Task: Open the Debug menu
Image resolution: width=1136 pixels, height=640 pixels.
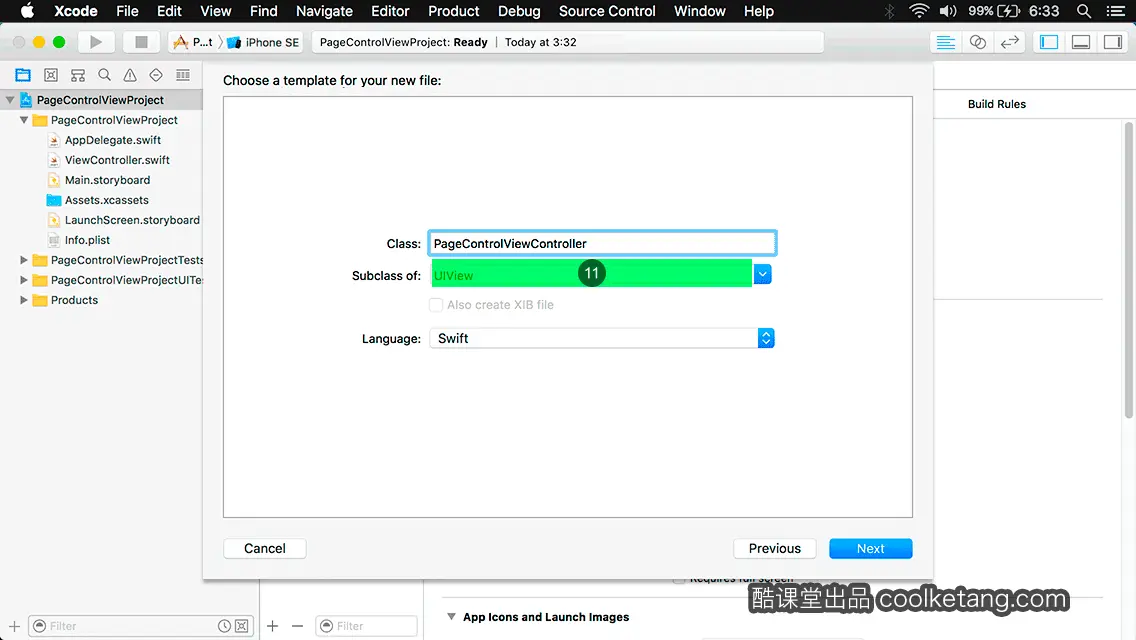Action: [519, 11]
